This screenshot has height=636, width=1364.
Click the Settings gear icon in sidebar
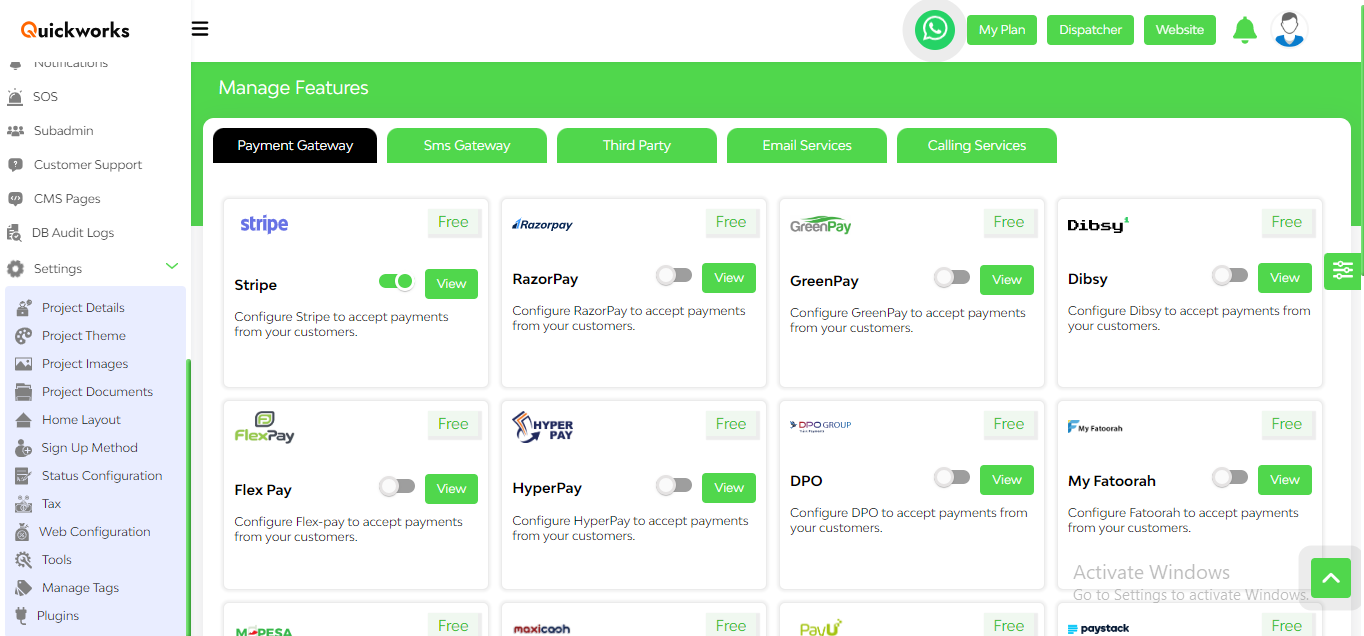coord(15,269)
